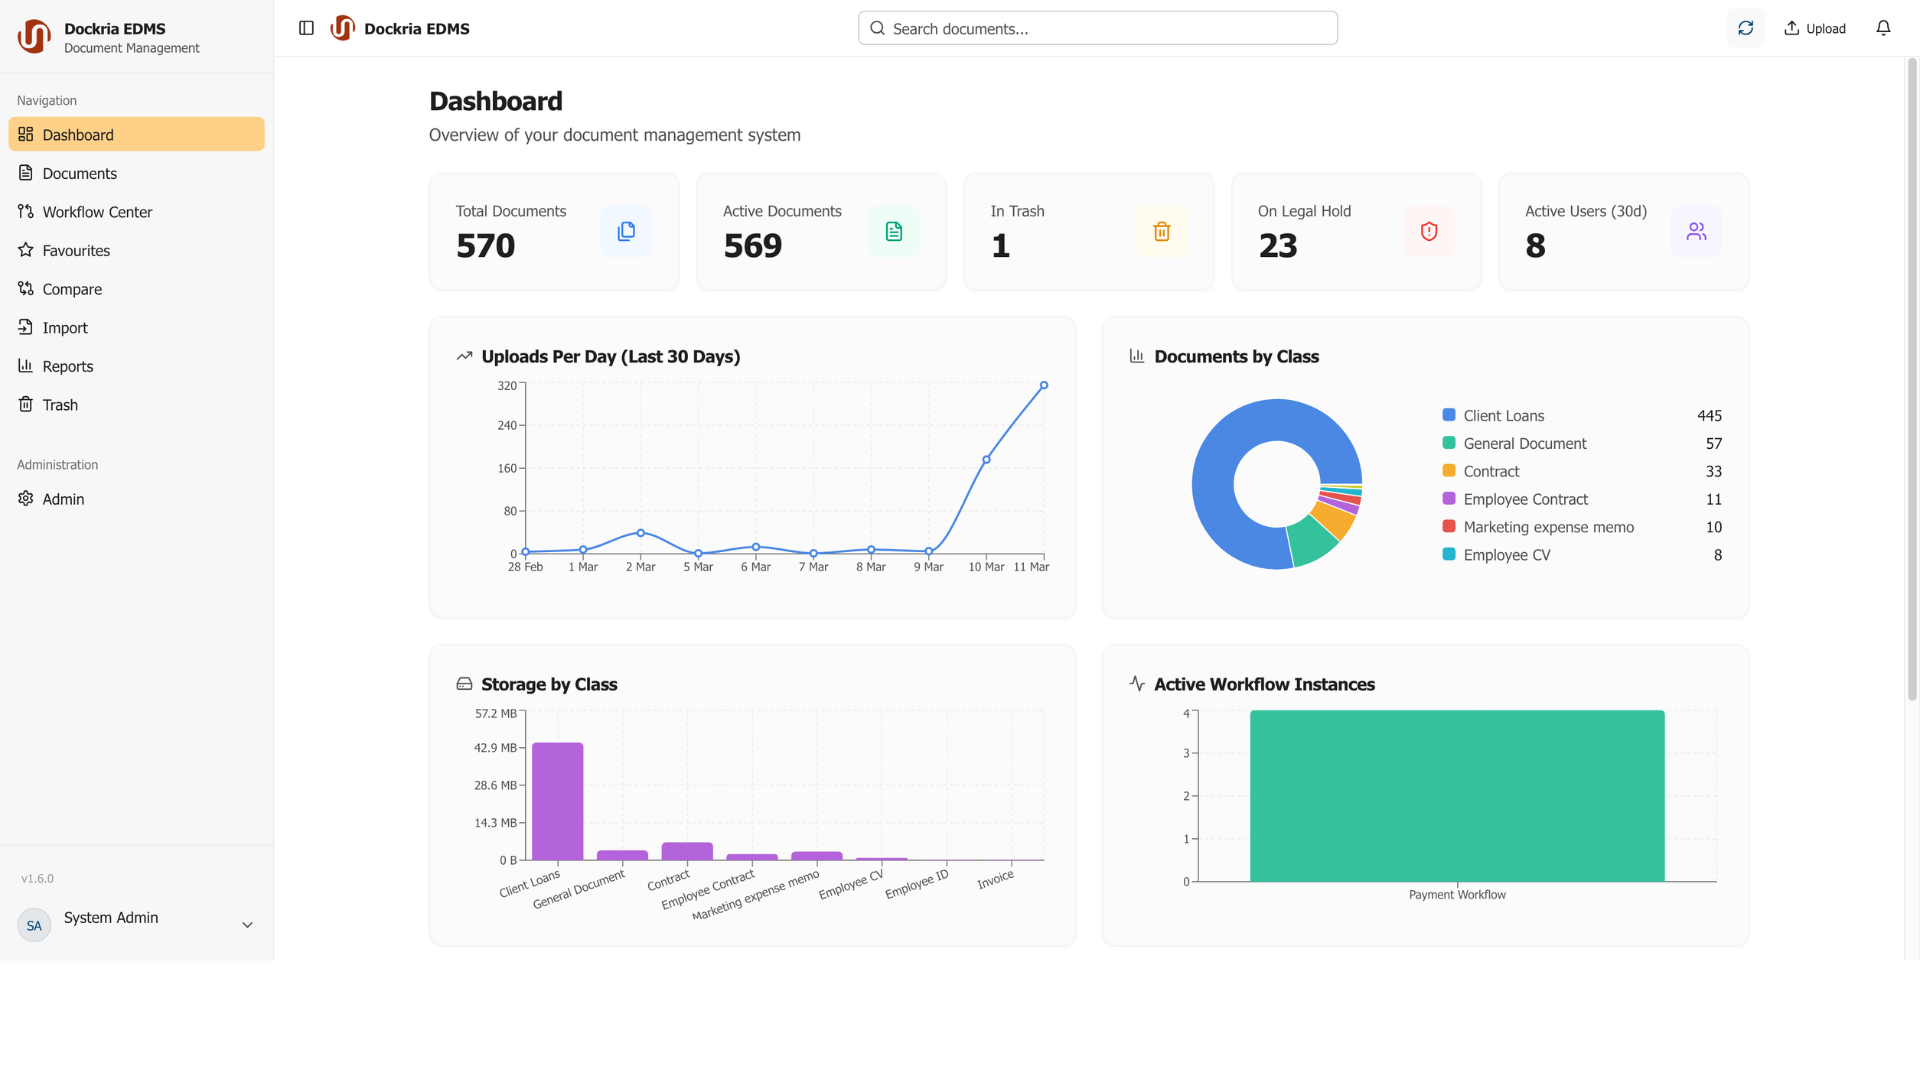Image resolution: width=1920 pixels, height=1080 pixels.
Task: Click the Contract orange legend swatch
Action: pyautogui.click(x=1448, y=471)
